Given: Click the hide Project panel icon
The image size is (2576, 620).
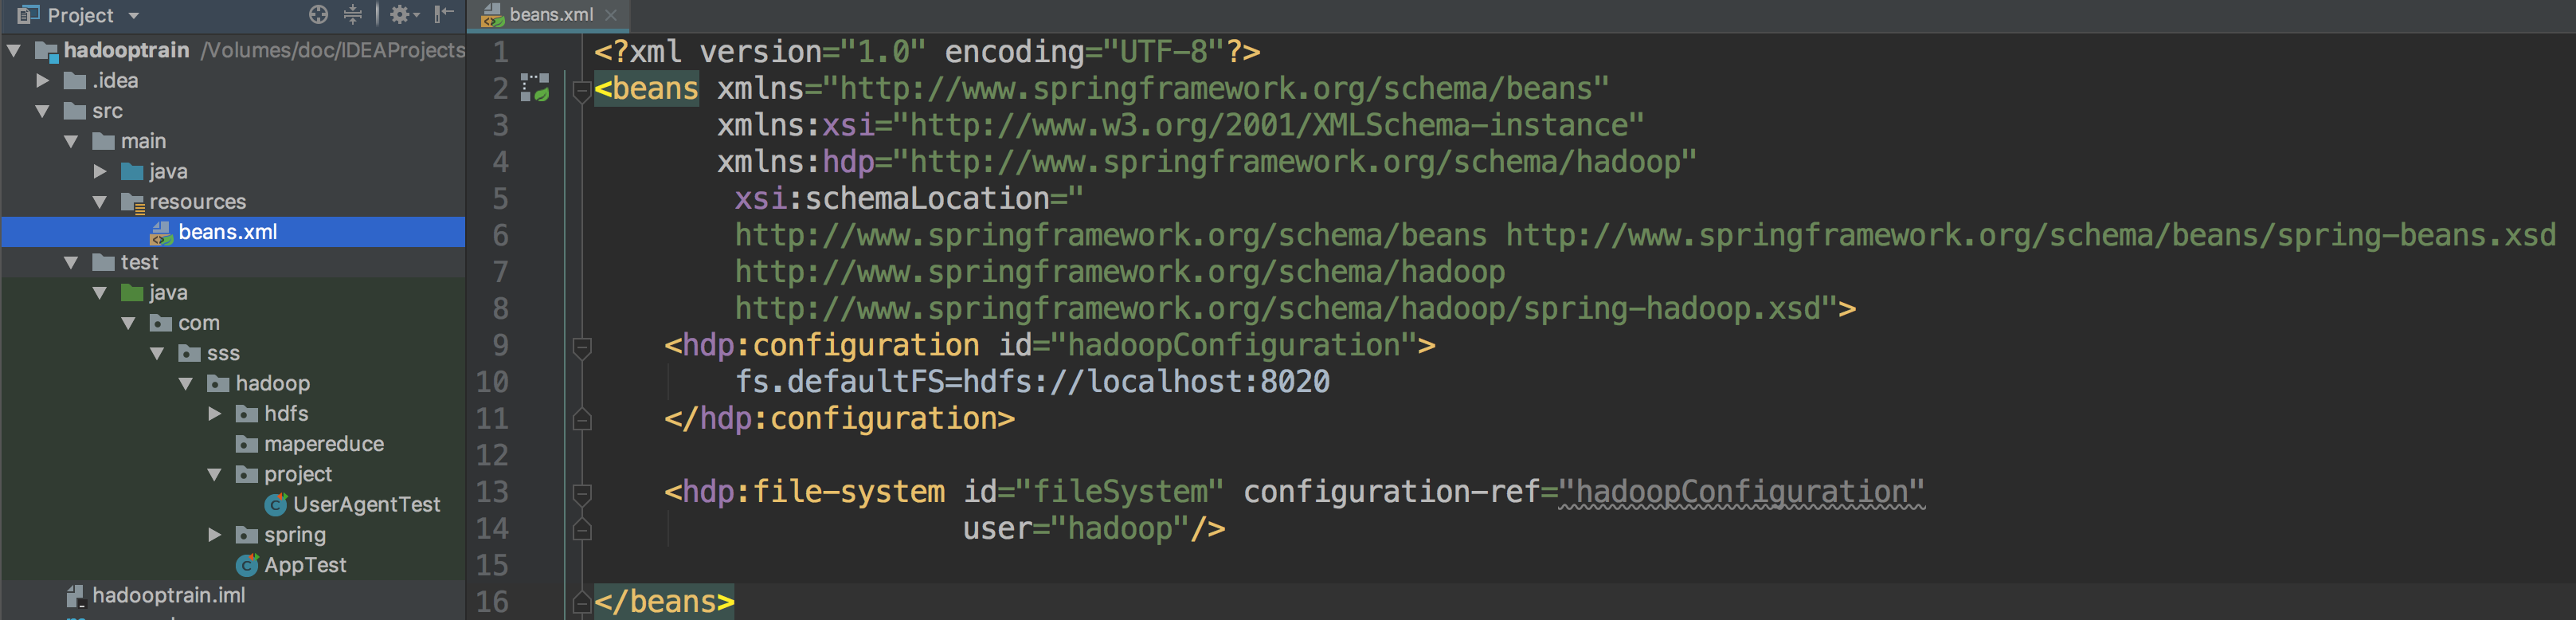Looking at the screenshot, I should point(444,14).
